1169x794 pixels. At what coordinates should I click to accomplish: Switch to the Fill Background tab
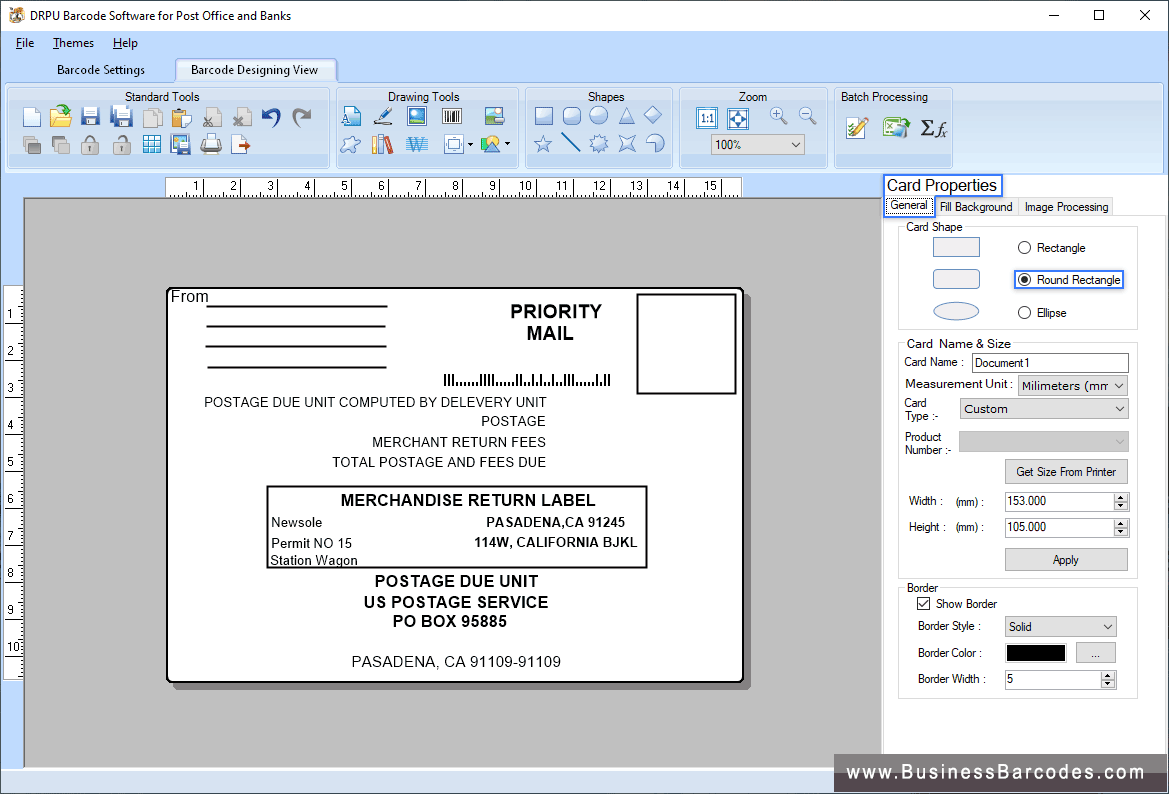pos(975,206)
